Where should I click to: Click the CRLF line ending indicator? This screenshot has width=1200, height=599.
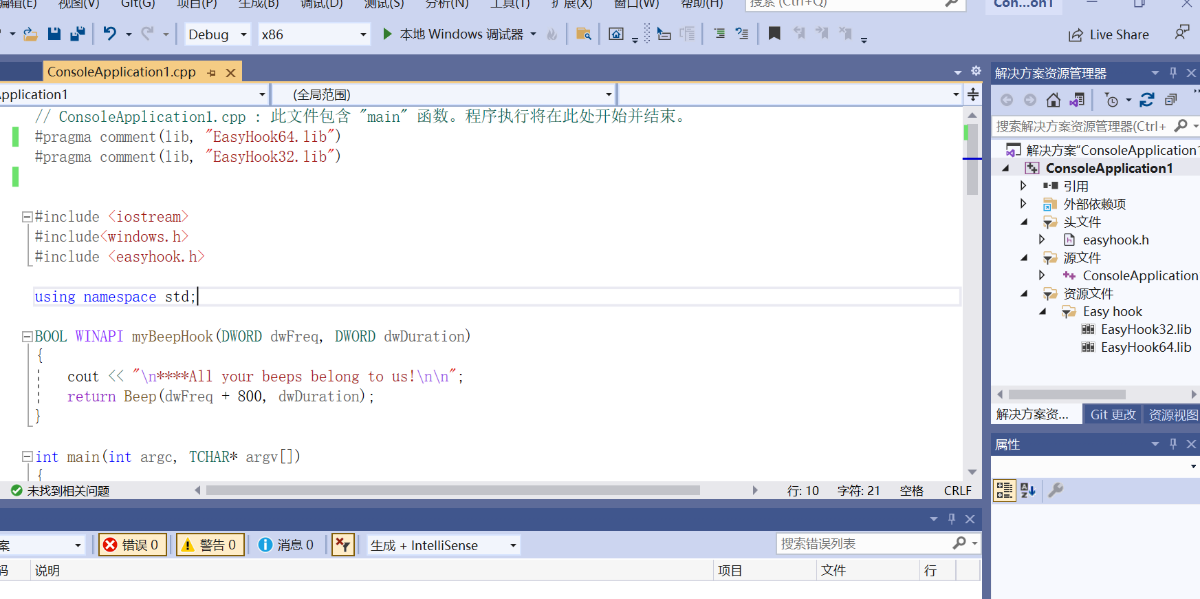point(958,490)
